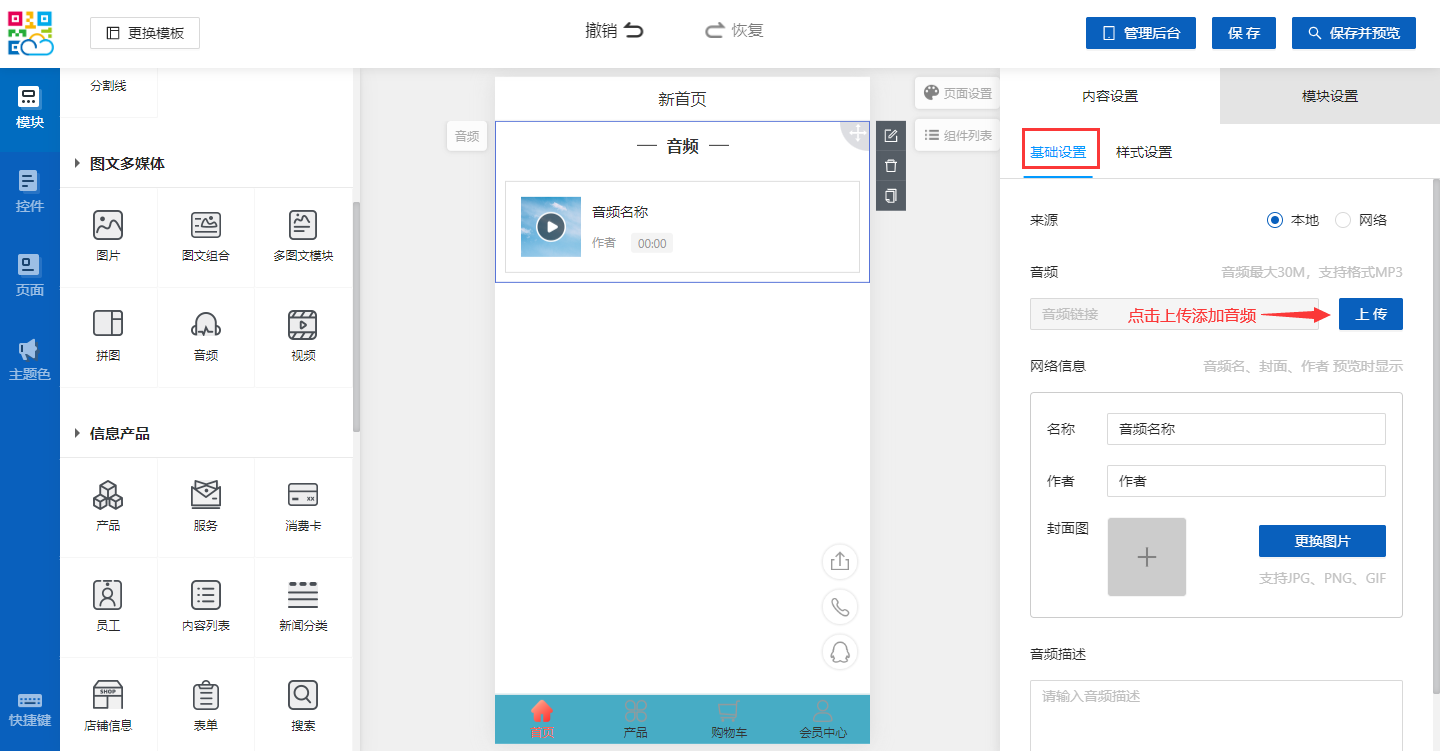Image resolution: width=1440 pixels, height=751 pixels.
Task: Click the trash delete icon beside audio module
Action: 891,166
